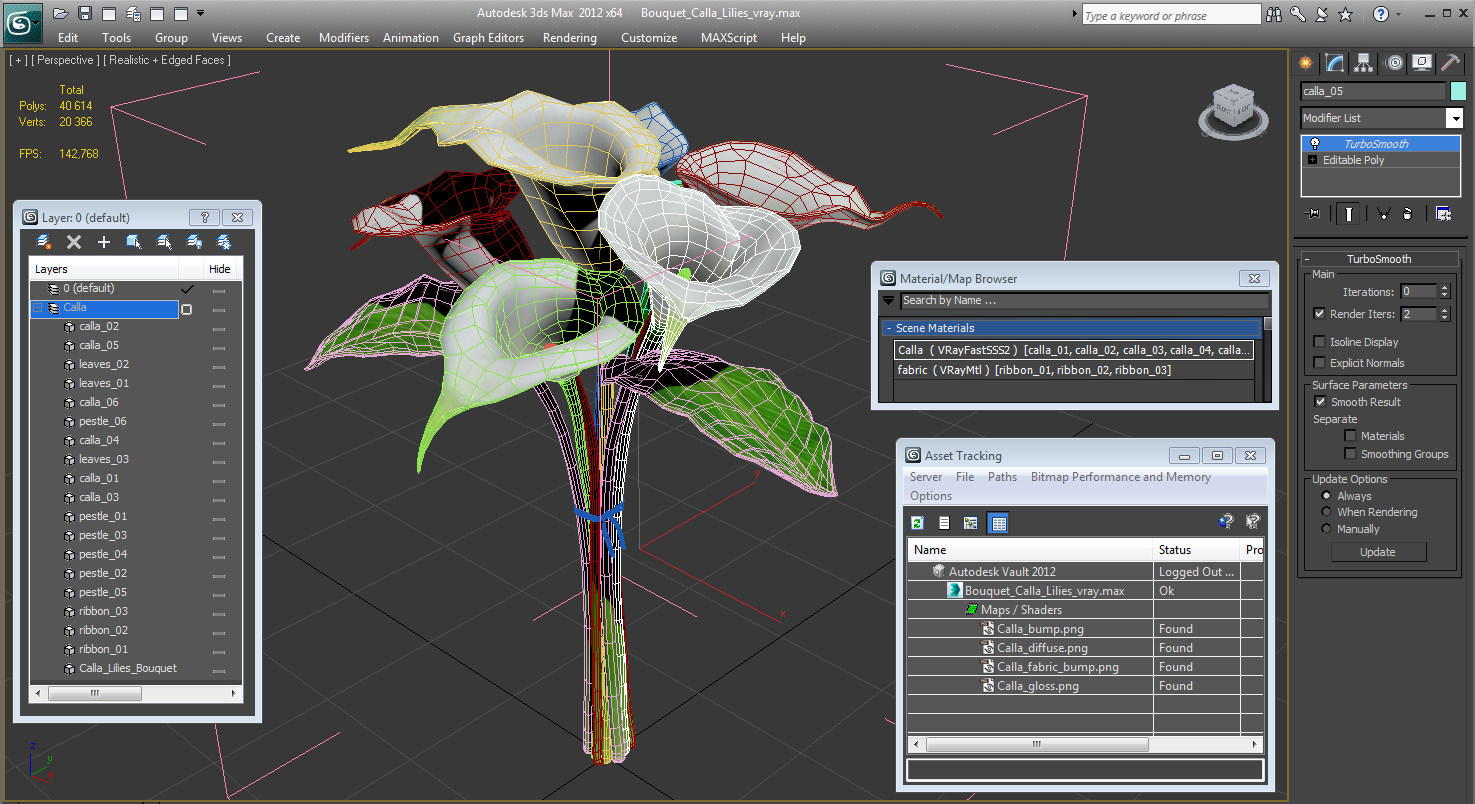Select the Manually update option

[x=1327, y=529]
